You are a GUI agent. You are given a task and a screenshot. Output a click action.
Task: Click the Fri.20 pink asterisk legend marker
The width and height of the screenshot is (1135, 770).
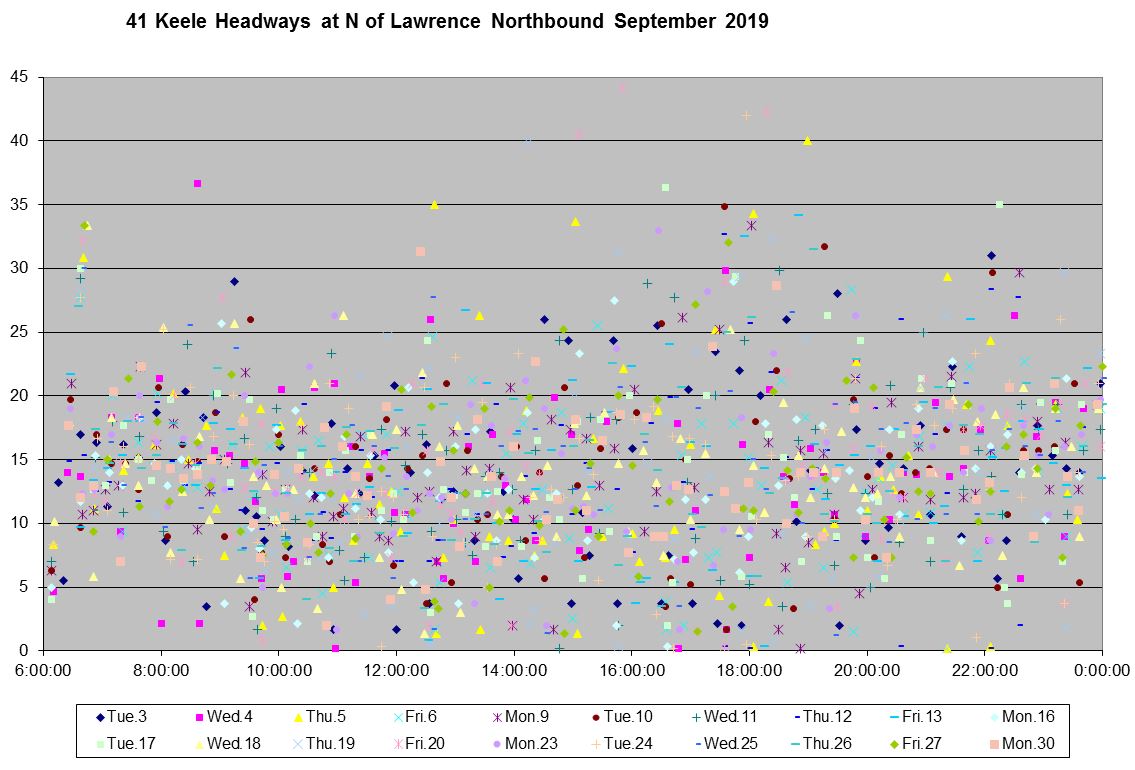397,744
